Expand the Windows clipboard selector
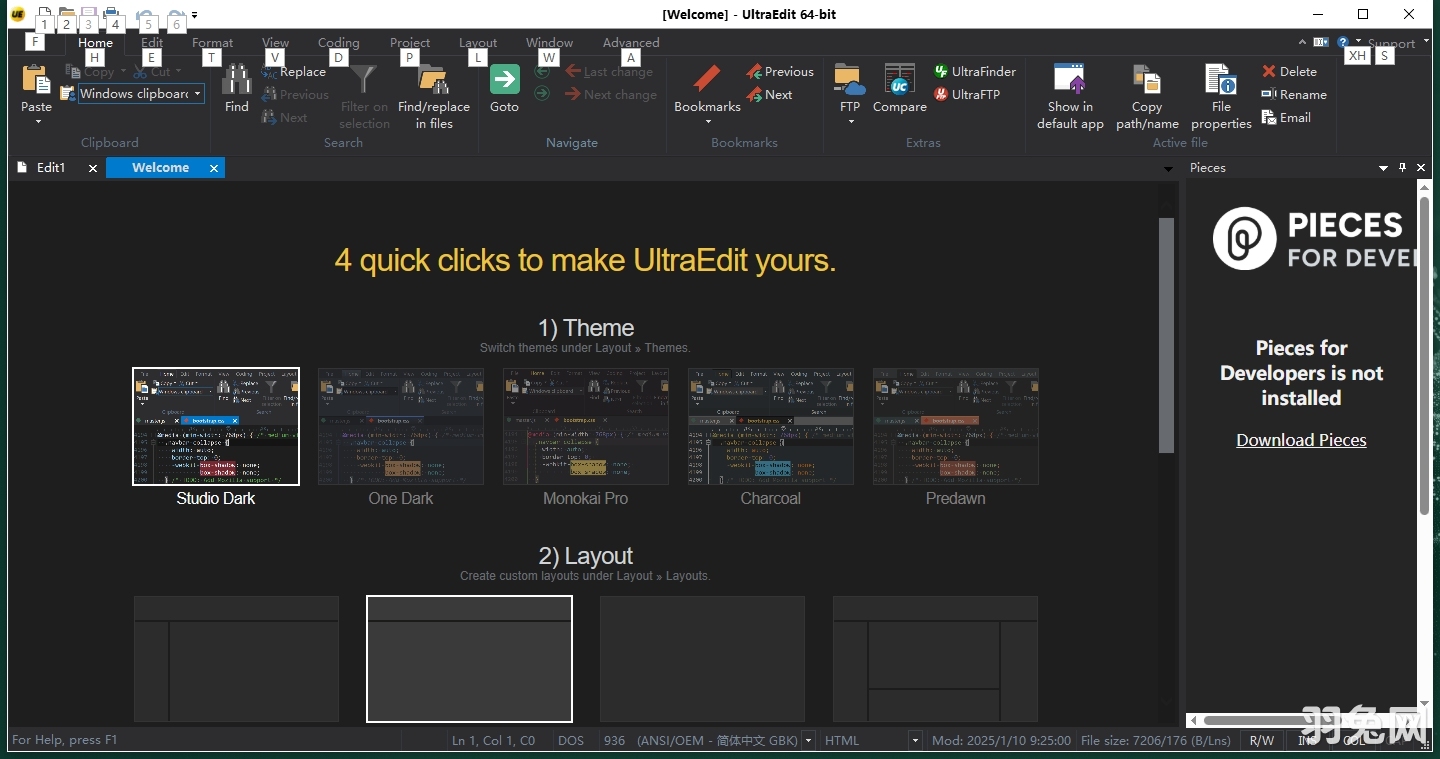Screen dimensions: 1440x759 click(197, 94)
